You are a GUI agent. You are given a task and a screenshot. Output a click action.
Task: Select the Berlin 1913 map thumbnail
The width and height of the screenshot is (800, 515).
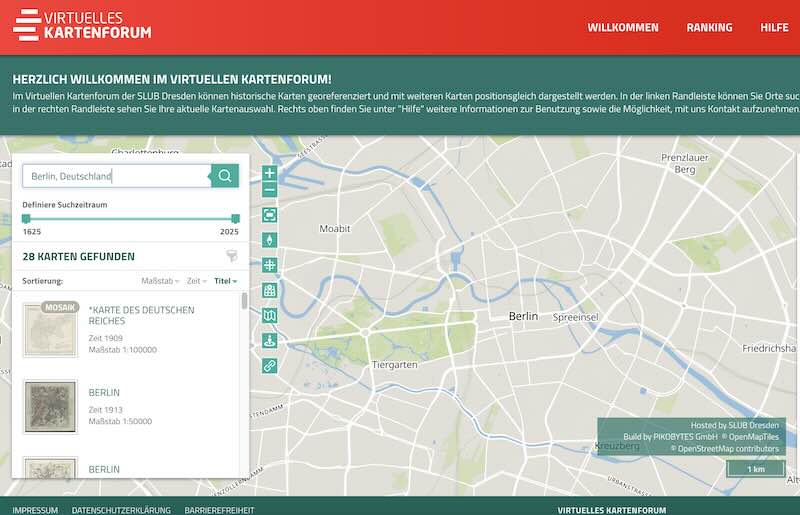click(51, 407)
